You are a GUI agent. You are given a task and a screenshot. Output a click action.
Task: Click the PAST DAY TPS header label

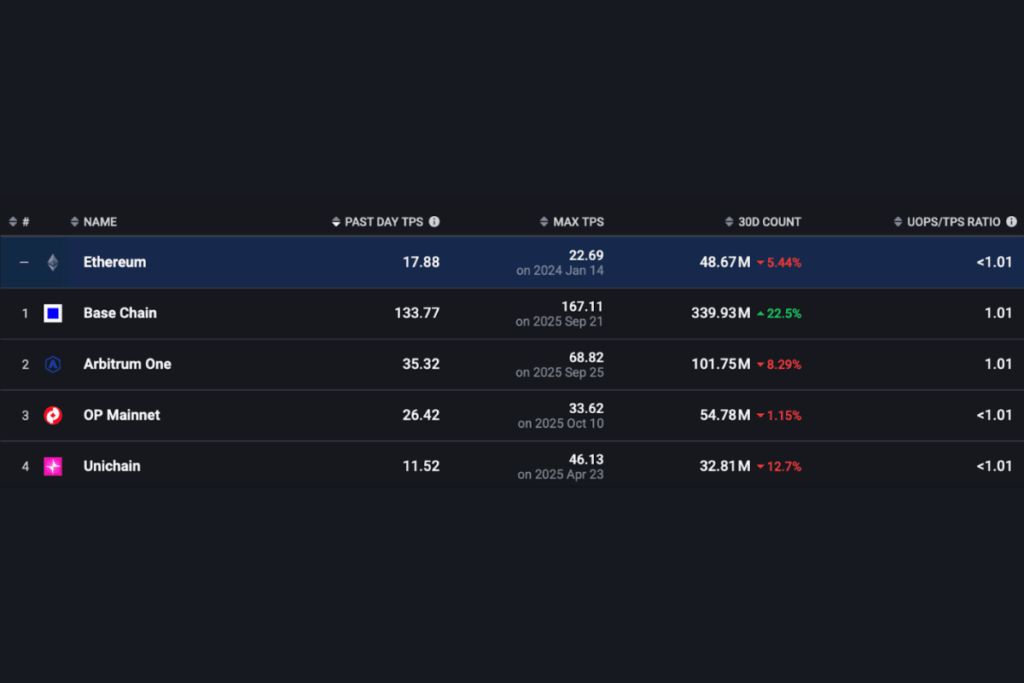pos(384,222)
